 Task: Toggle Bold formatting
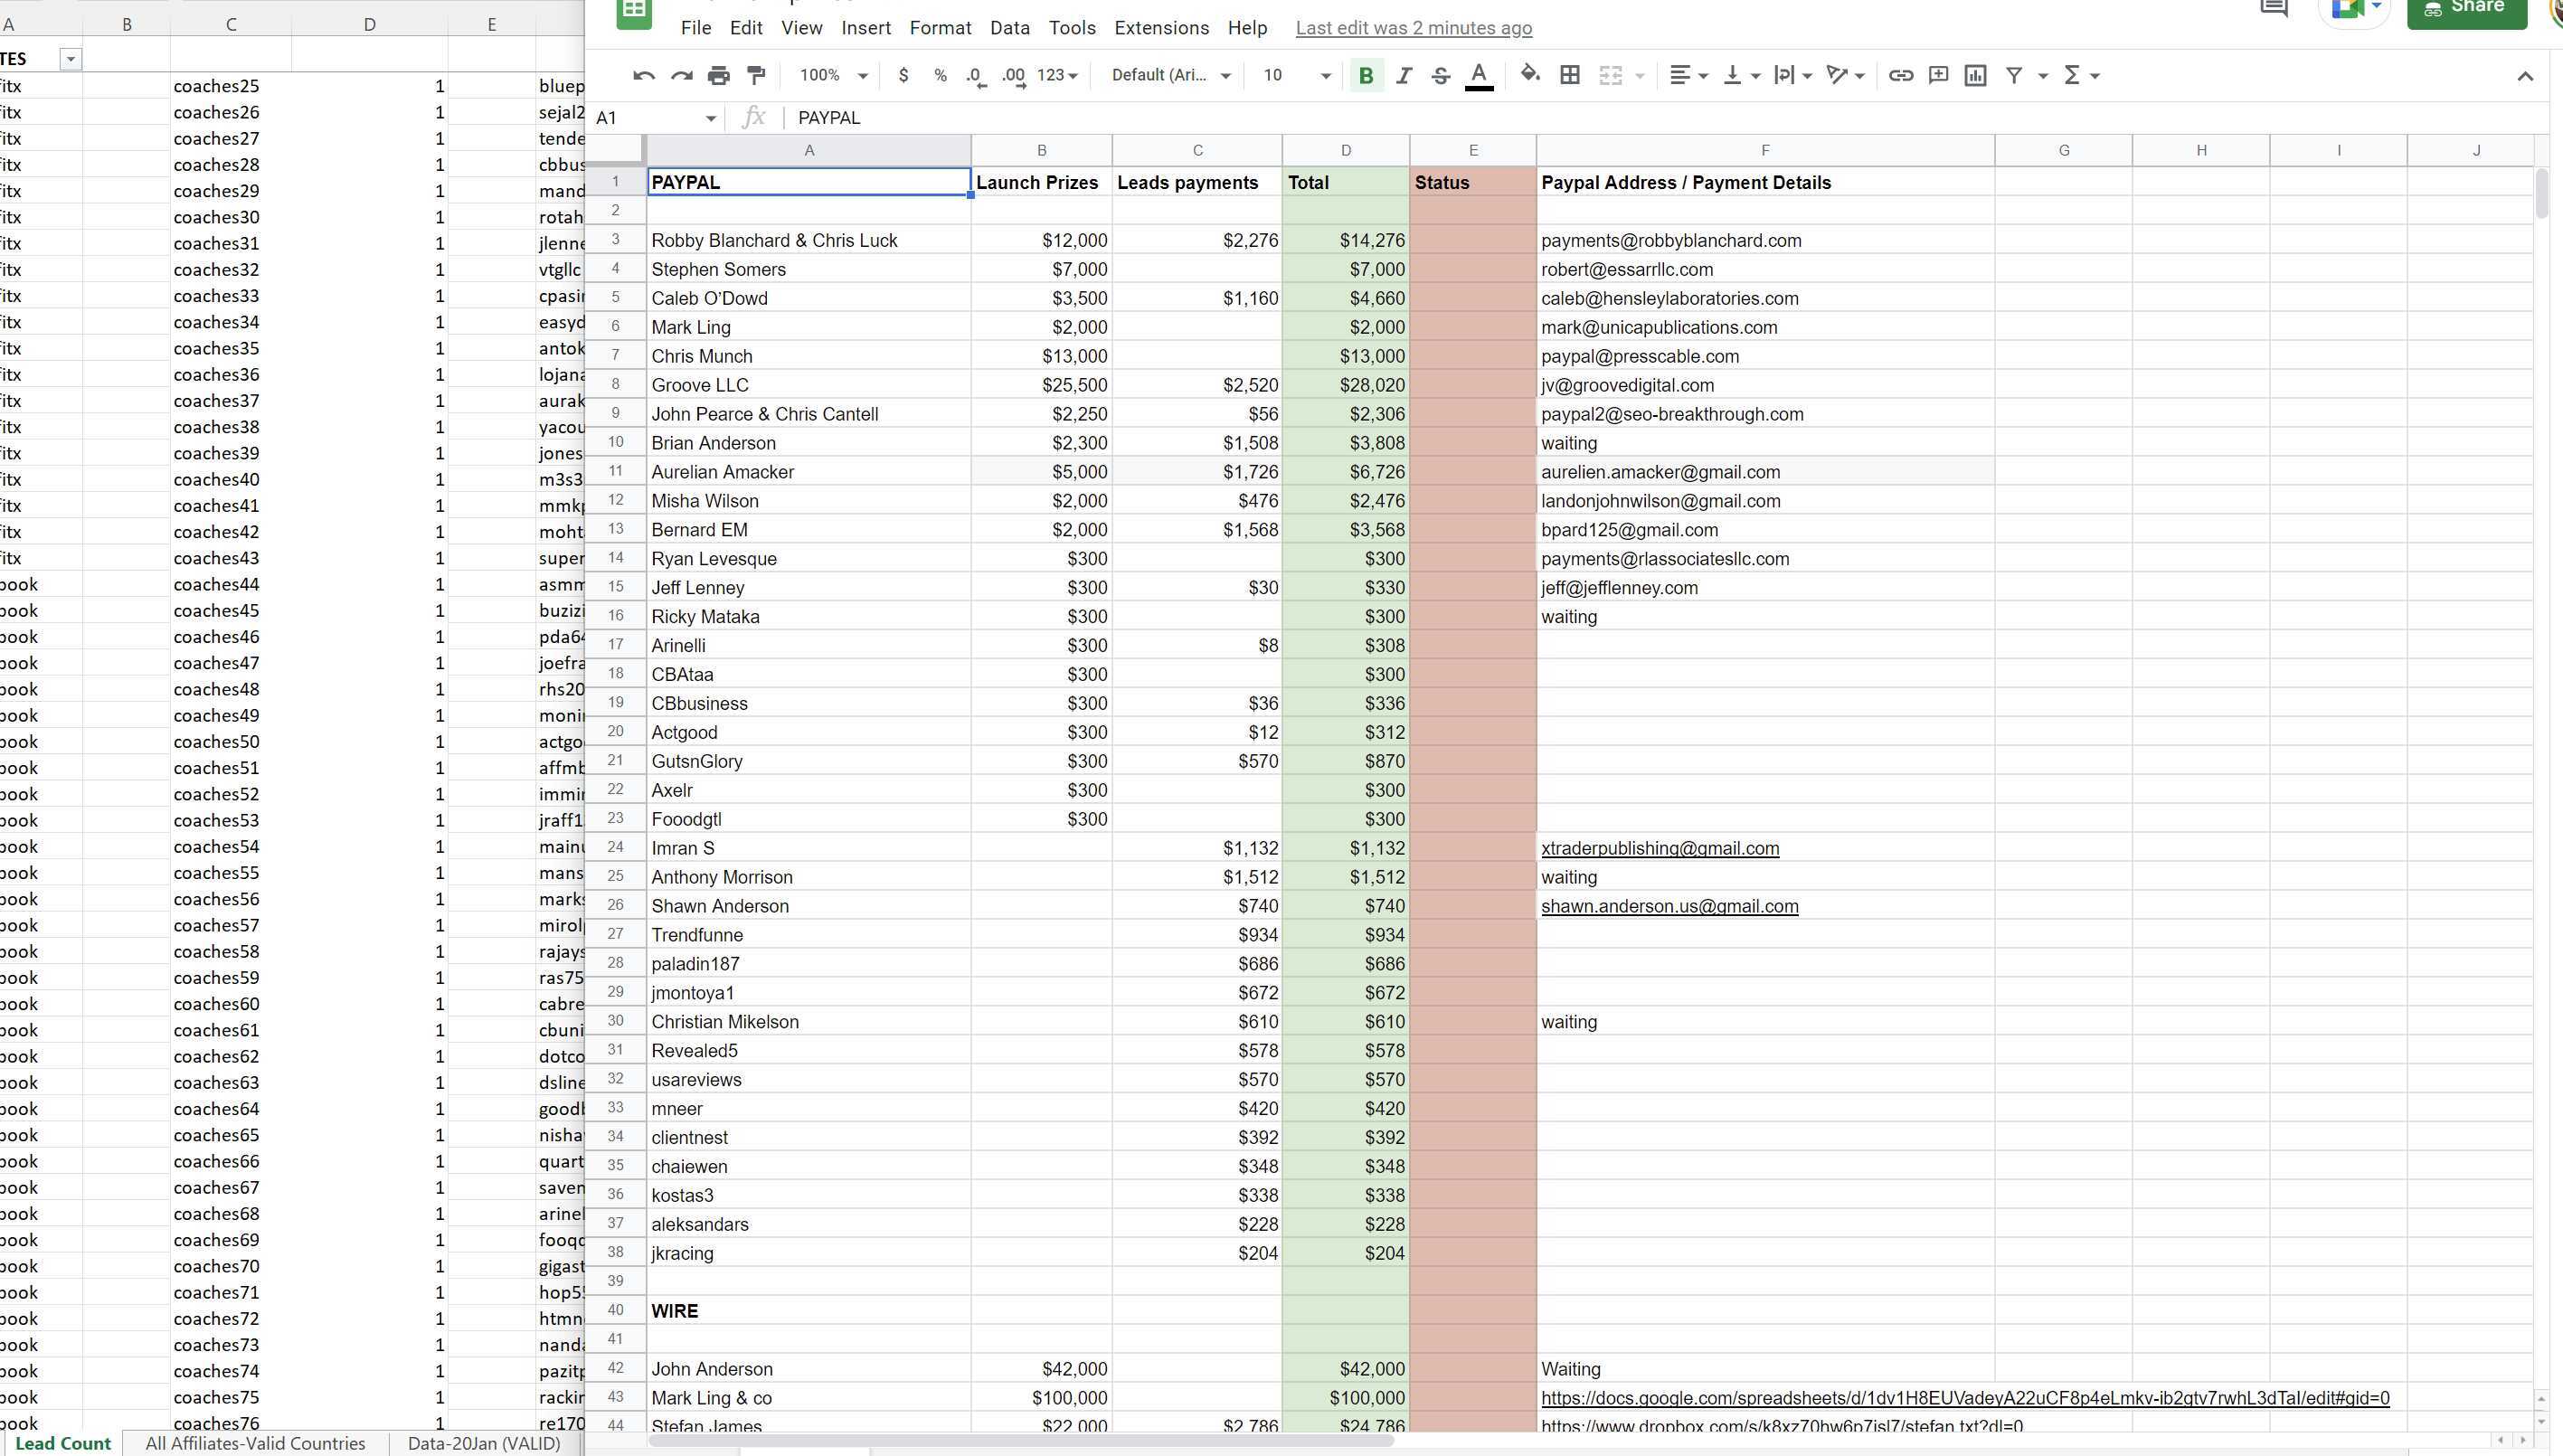(1365, 75)
